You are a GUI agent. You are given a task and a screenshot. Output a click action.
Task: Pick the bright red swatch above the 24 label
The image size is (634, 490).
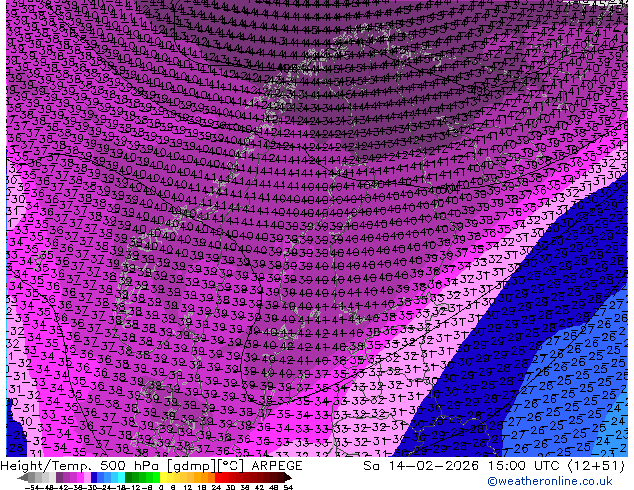click(x=218, y=478)
